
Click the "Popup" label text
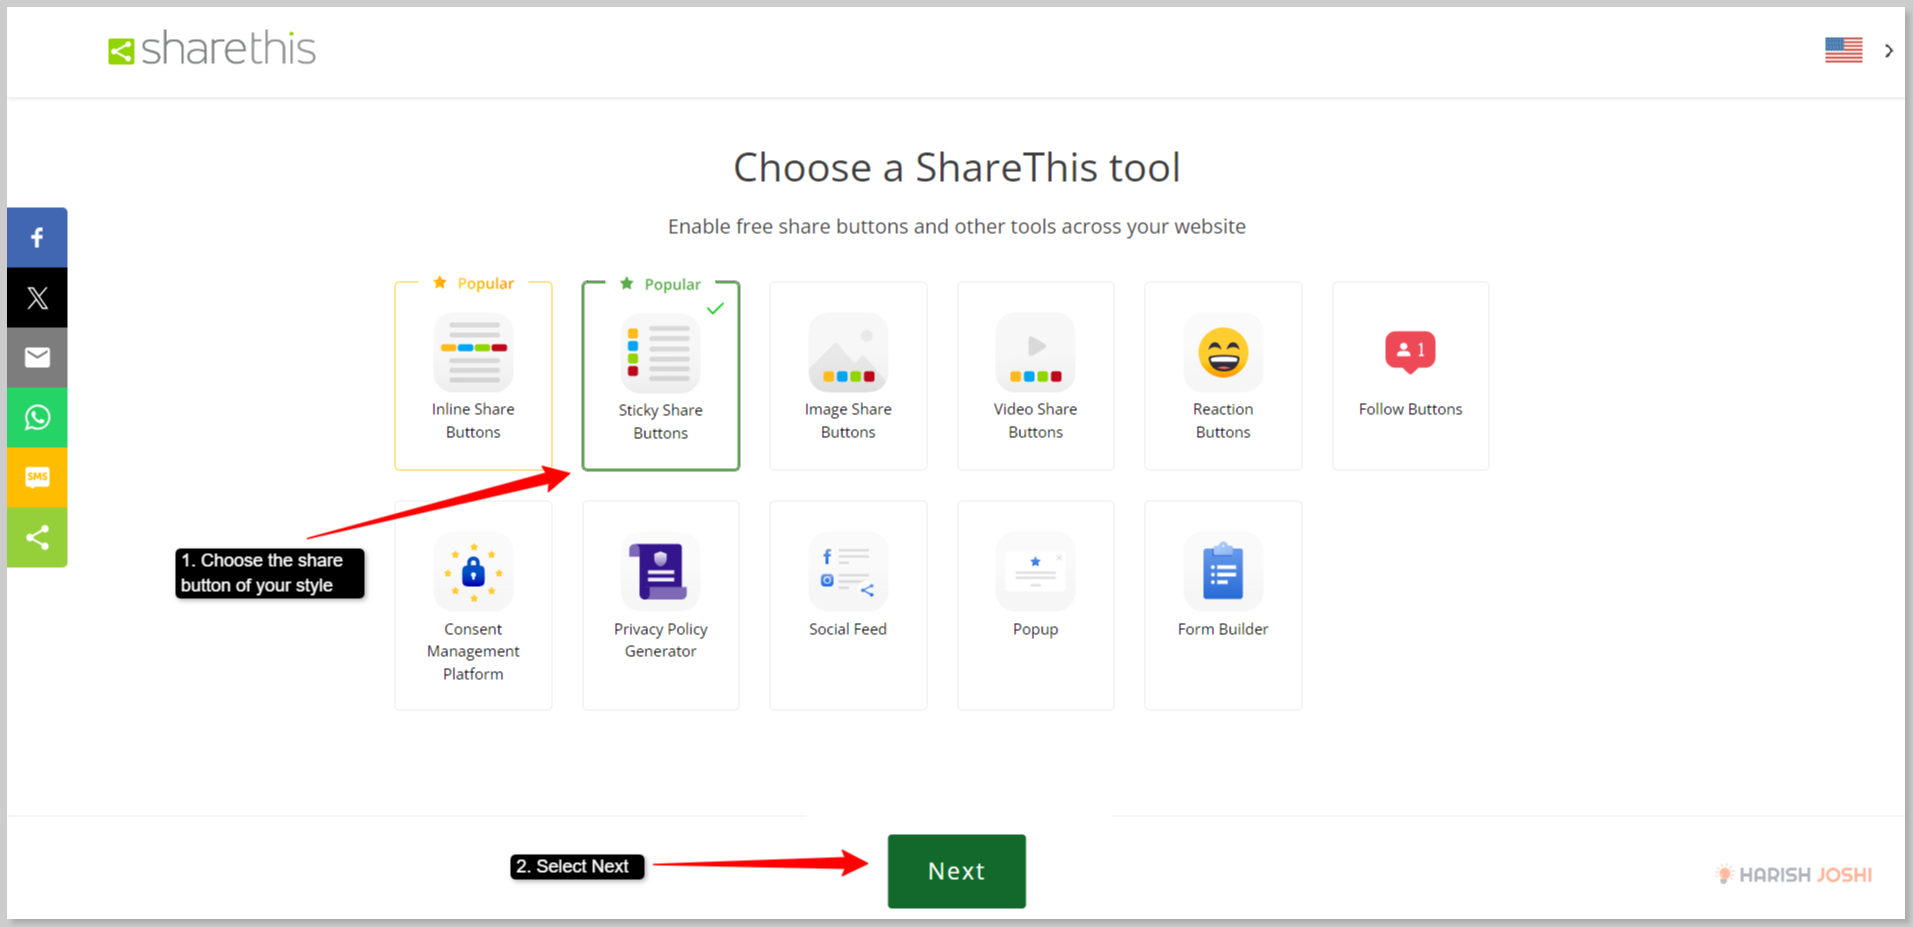pos(1035,629)
